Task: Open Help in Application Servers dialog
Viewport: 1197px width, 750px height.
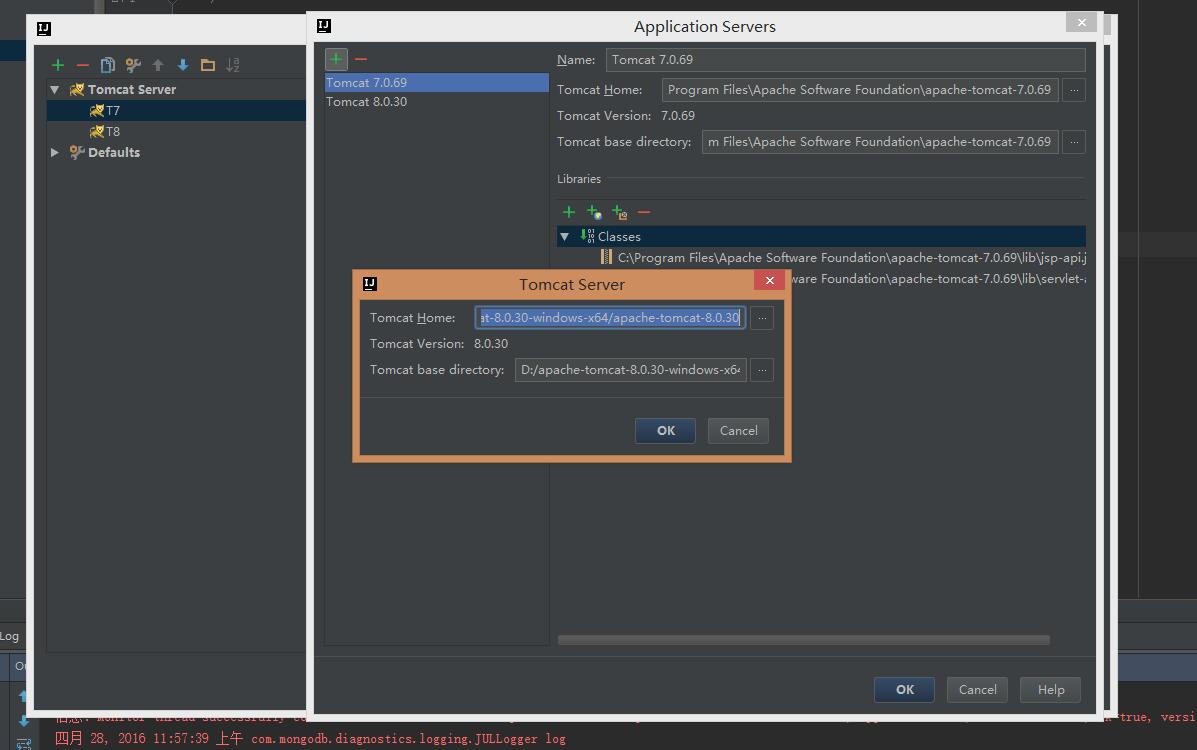Action: click(1050, 690)
